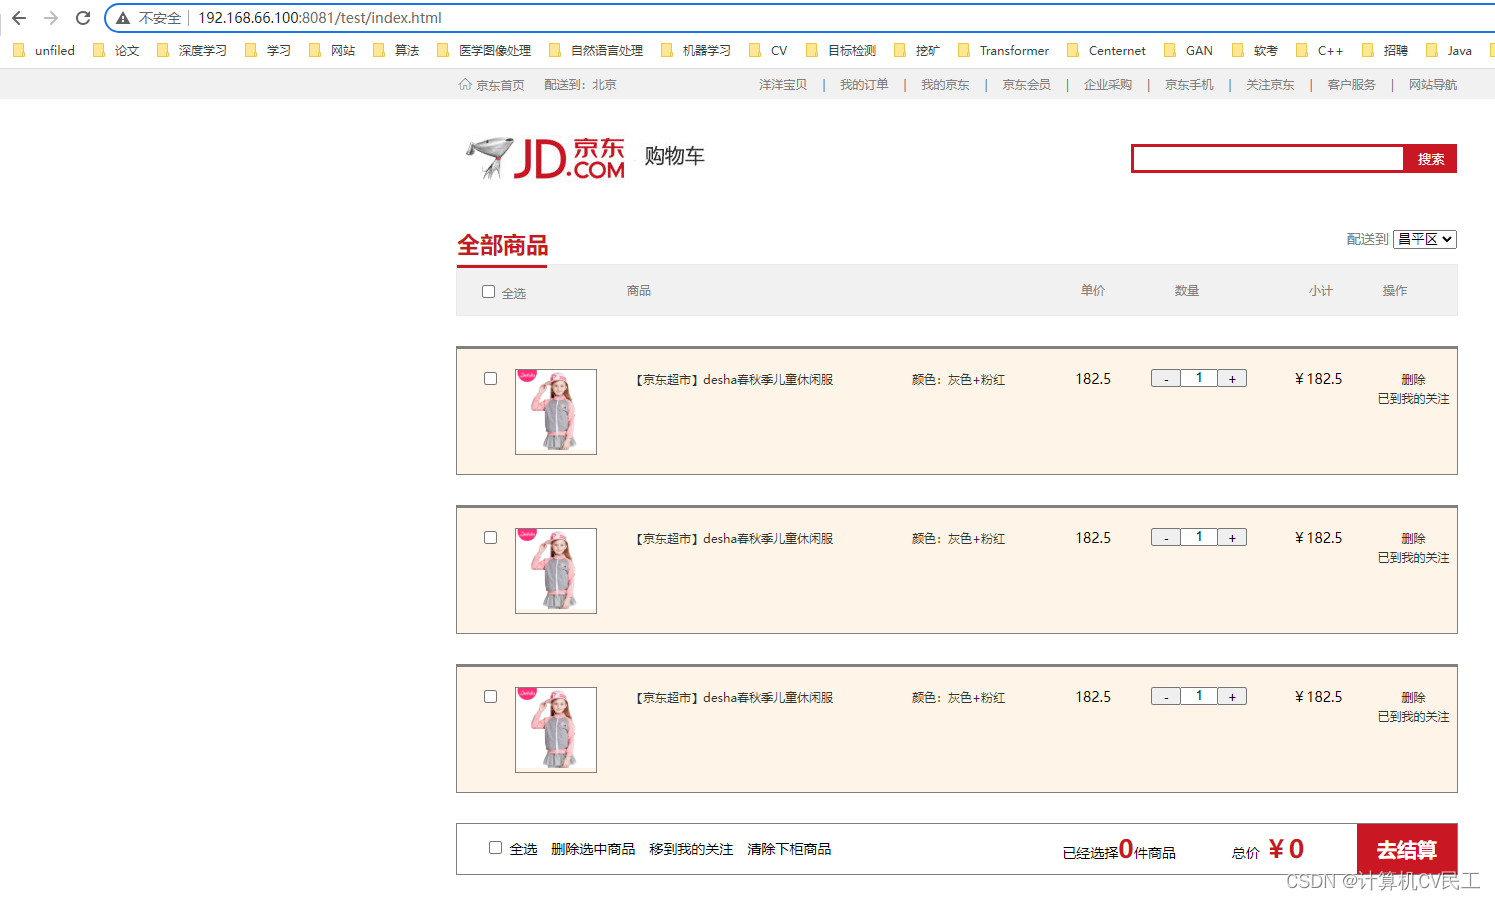Decrease quantity of the second cart item
This screenshot has height=900, width=1495.
pos(1166,538)
